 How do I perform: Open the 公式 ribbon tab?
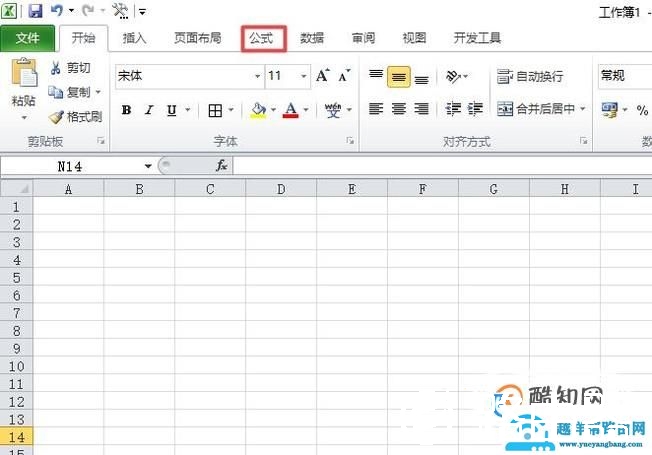pos(263,39)
